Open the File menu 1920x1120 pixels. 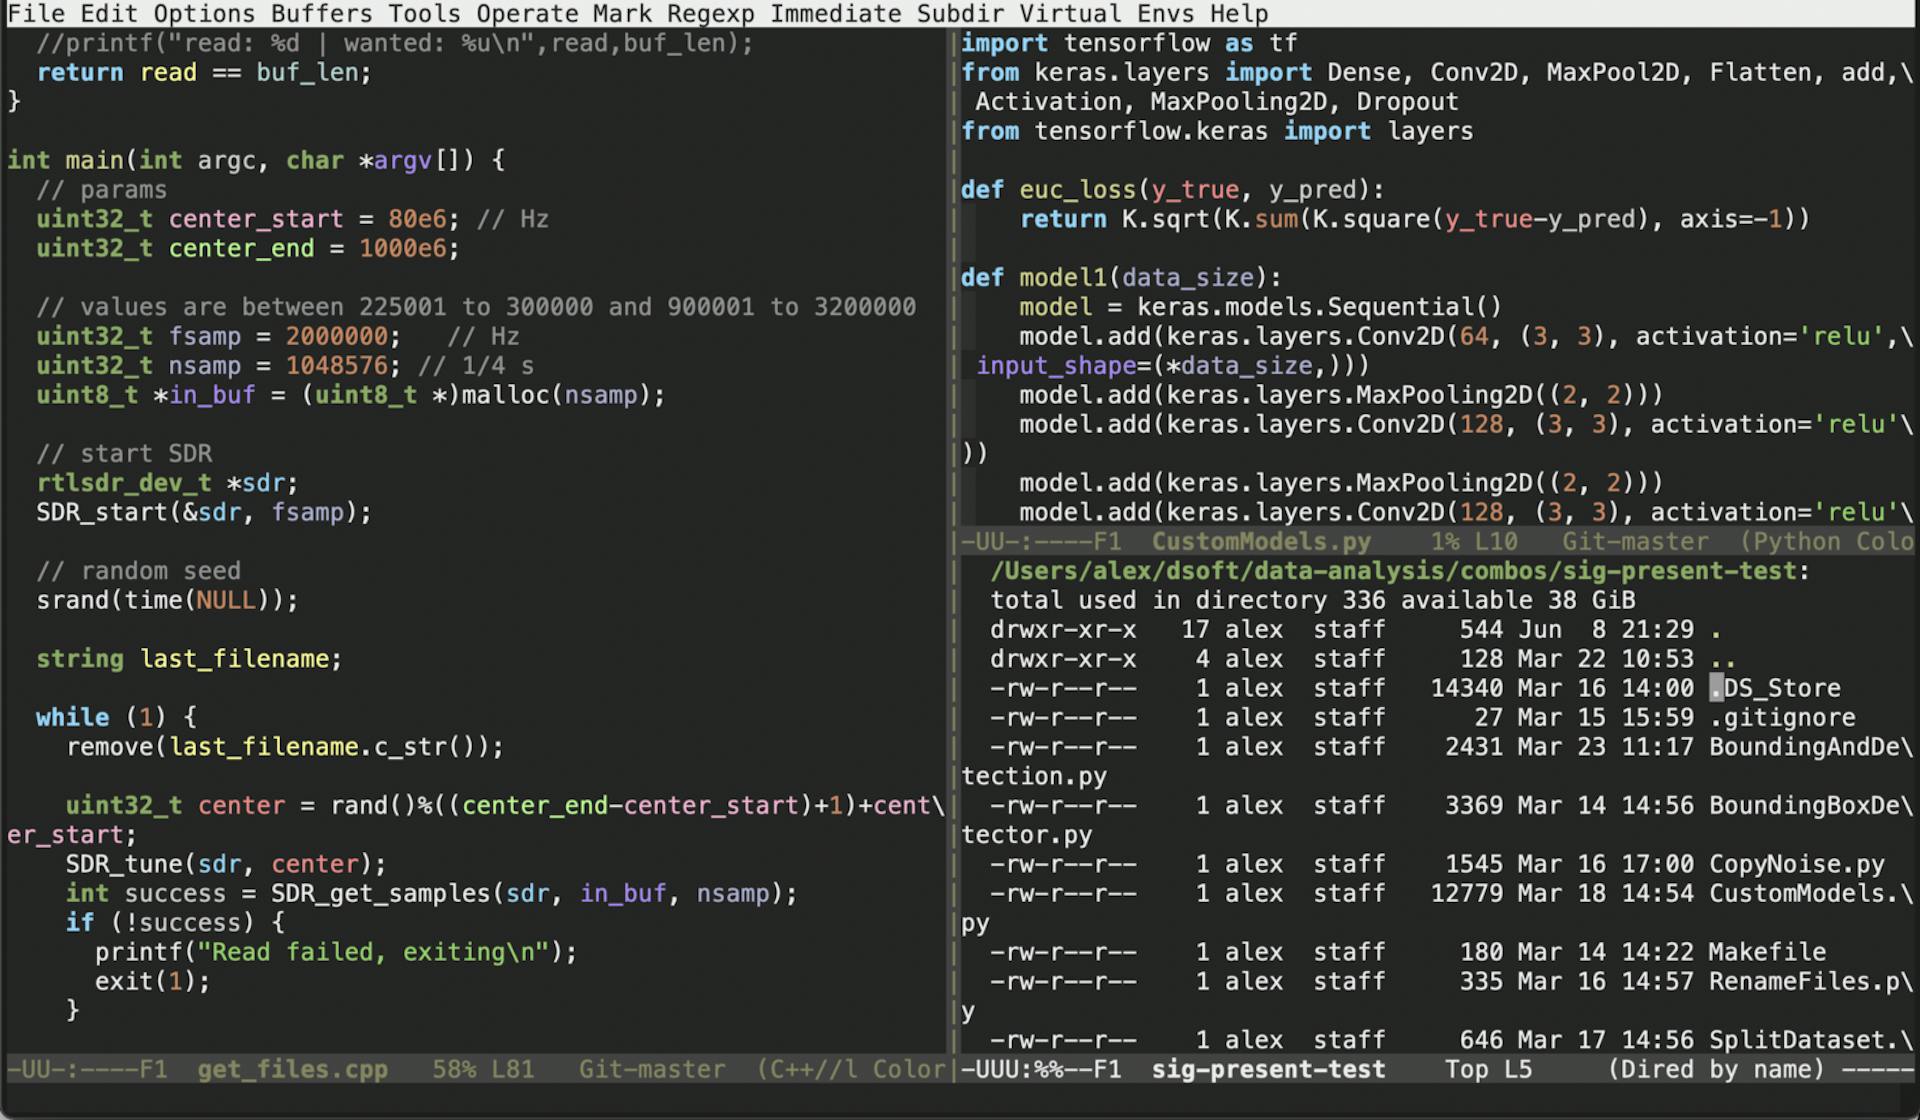click(35, 13)
